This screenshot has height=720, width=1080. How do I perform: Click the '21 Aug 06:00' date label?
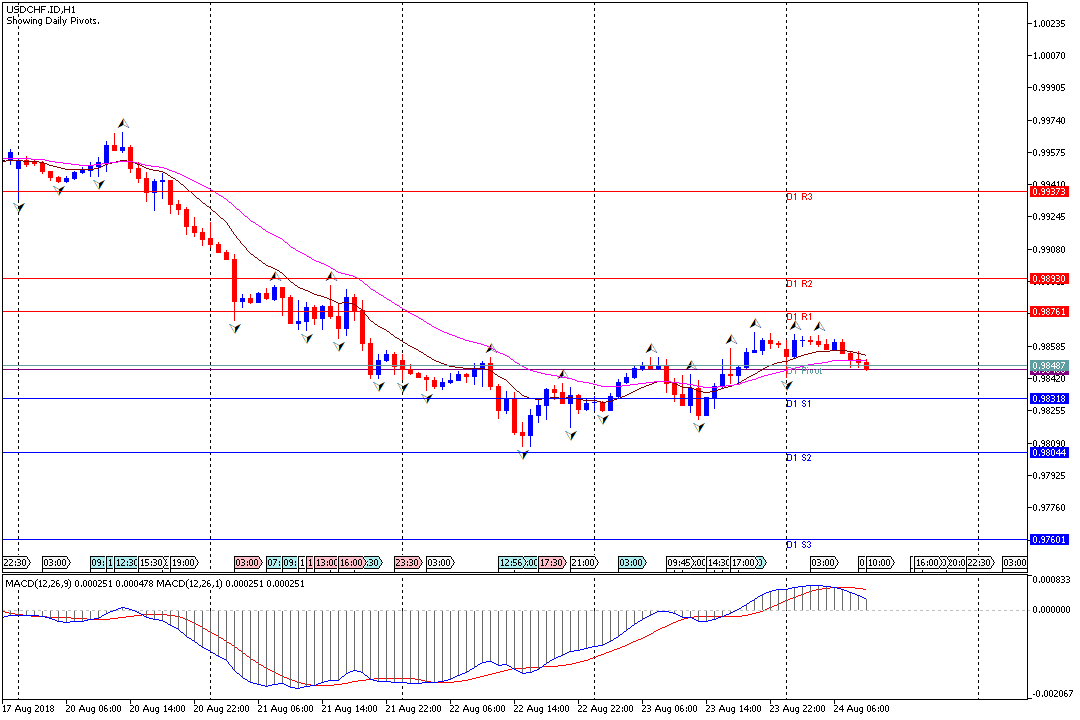point(286,708)
